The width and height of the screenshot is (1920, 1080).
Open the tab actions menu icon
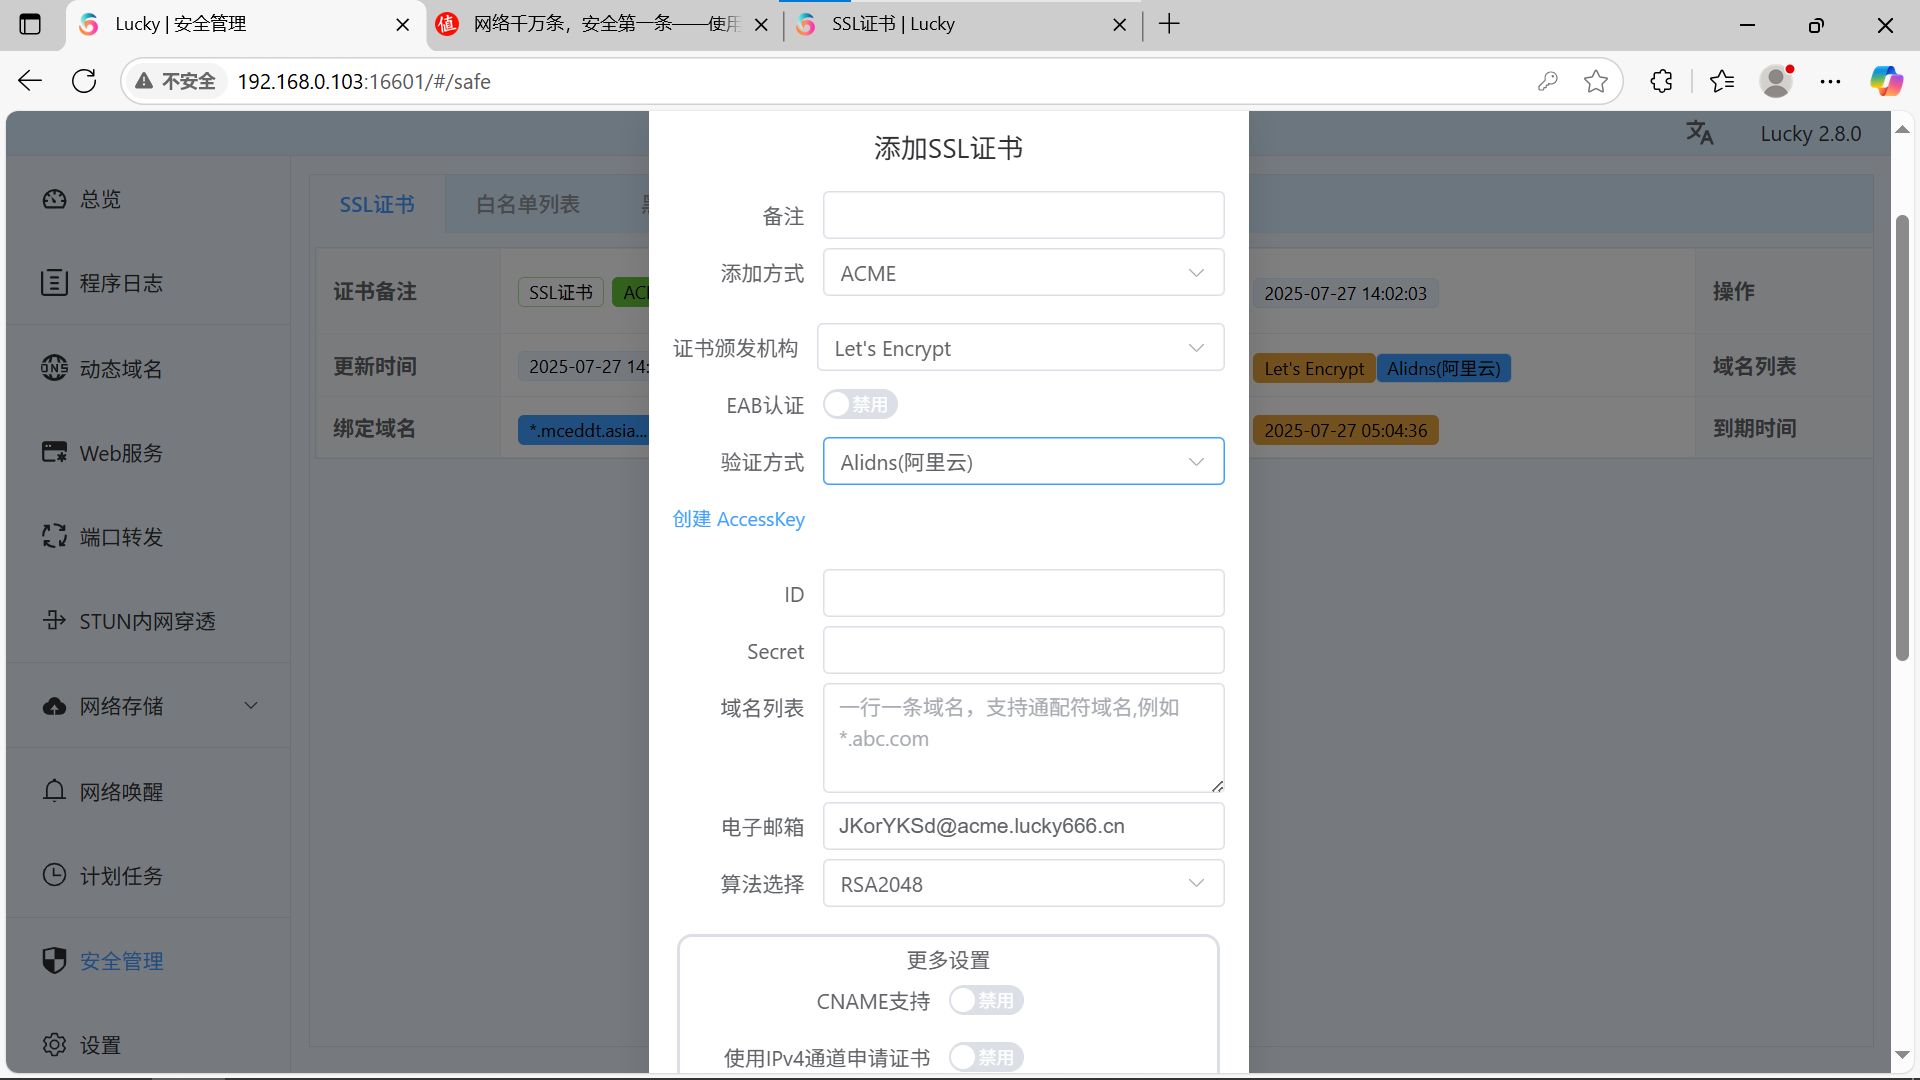pyautogui.click(x=31, y=24)
